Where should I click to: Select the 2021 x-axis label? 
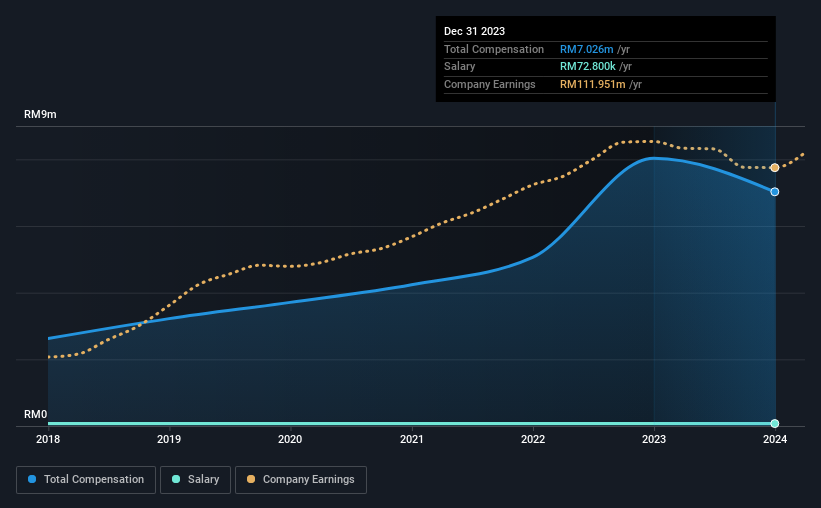[412, 439]
